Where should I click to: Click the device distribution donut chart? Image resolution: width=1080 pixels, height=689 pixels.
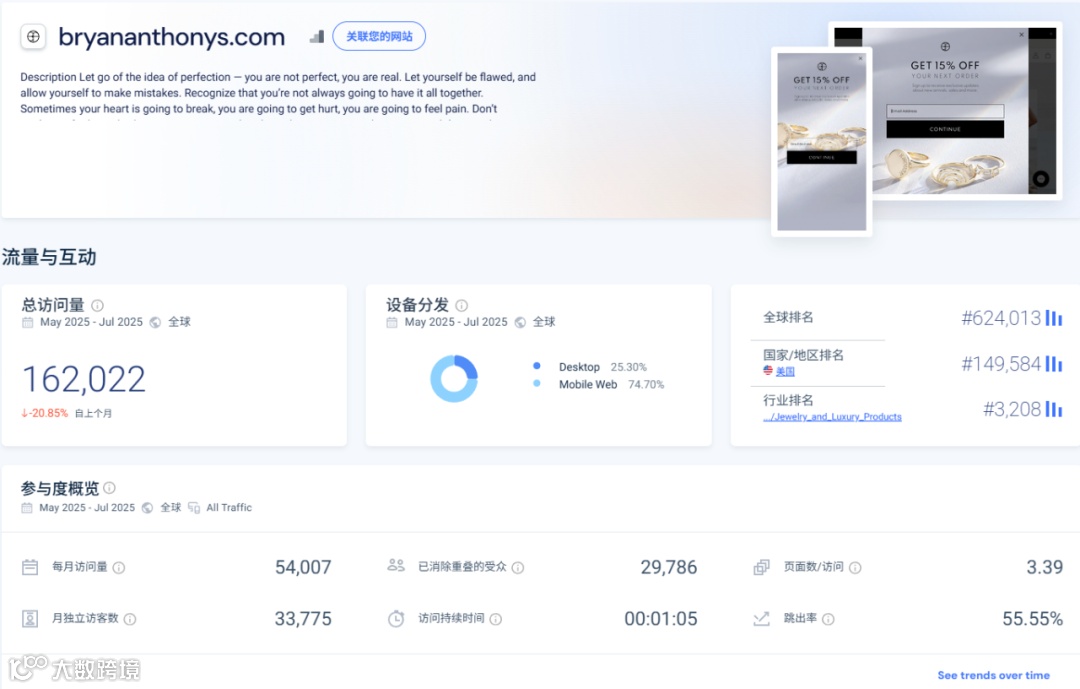point(454,378)
